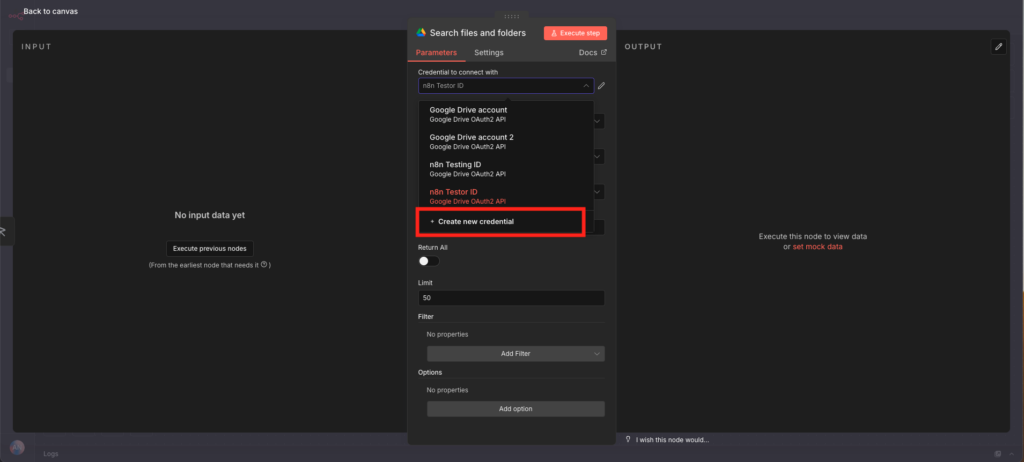The height and width of the screenshot is (462, 1024).
Task: Click the 'set mock data' link
Action: point(817,246)
